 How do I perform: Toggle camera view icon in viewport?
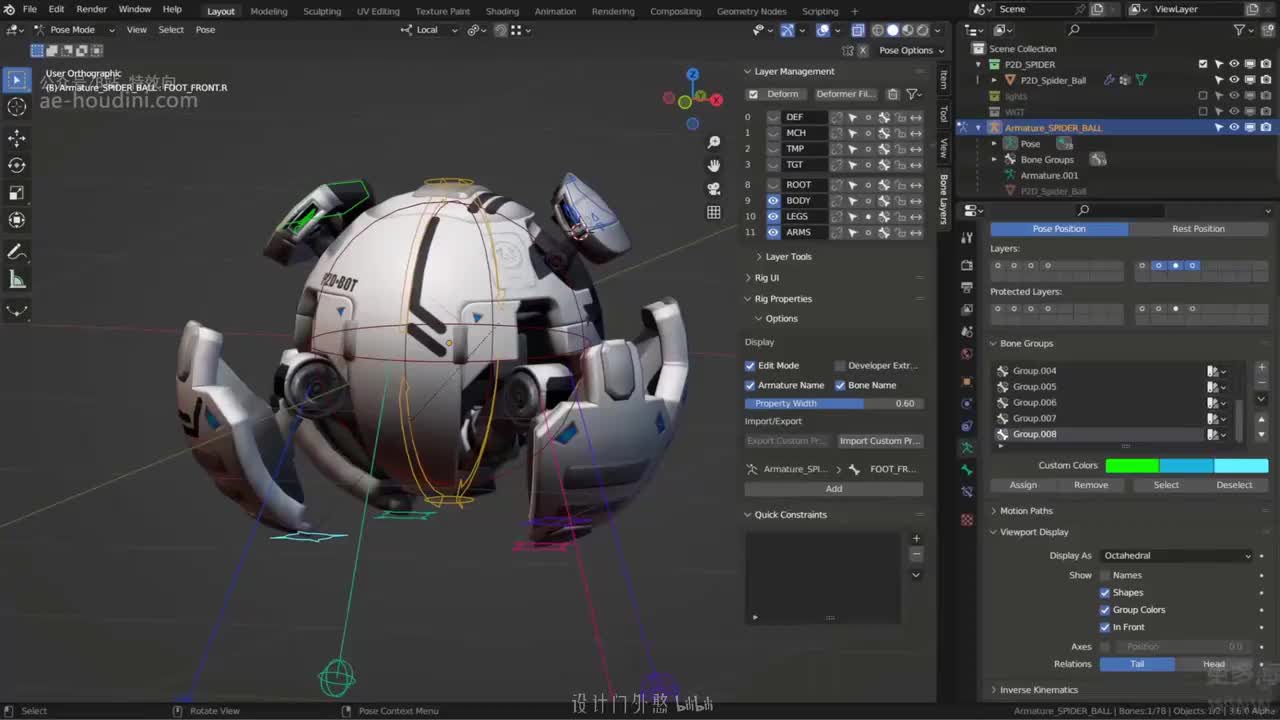pos(714,188)
